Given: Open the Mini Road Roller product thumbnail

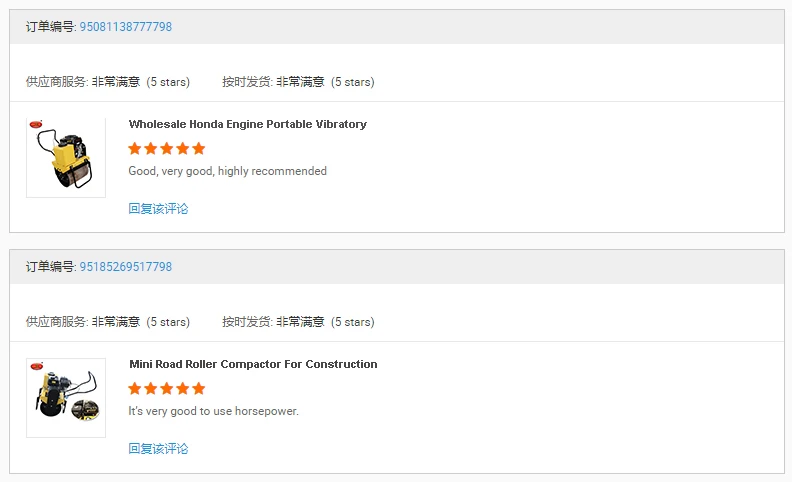Looking at the screenshot, I should 66,398.
